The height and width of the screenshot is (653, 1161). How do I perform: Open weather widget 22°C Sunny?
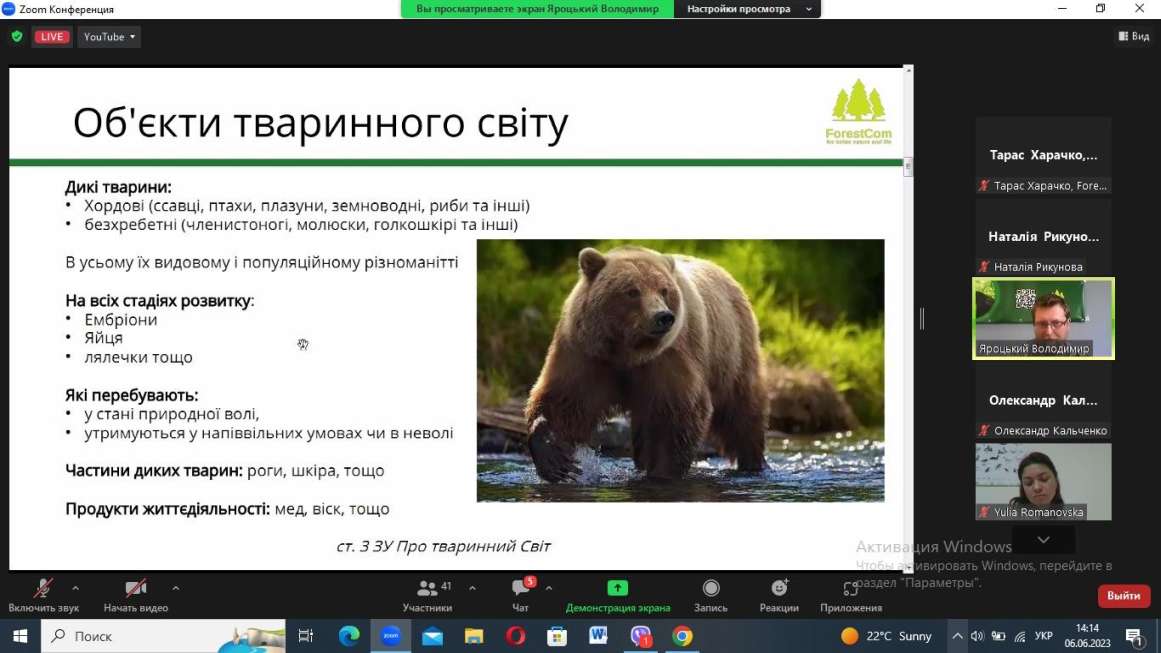pos(886,636)
